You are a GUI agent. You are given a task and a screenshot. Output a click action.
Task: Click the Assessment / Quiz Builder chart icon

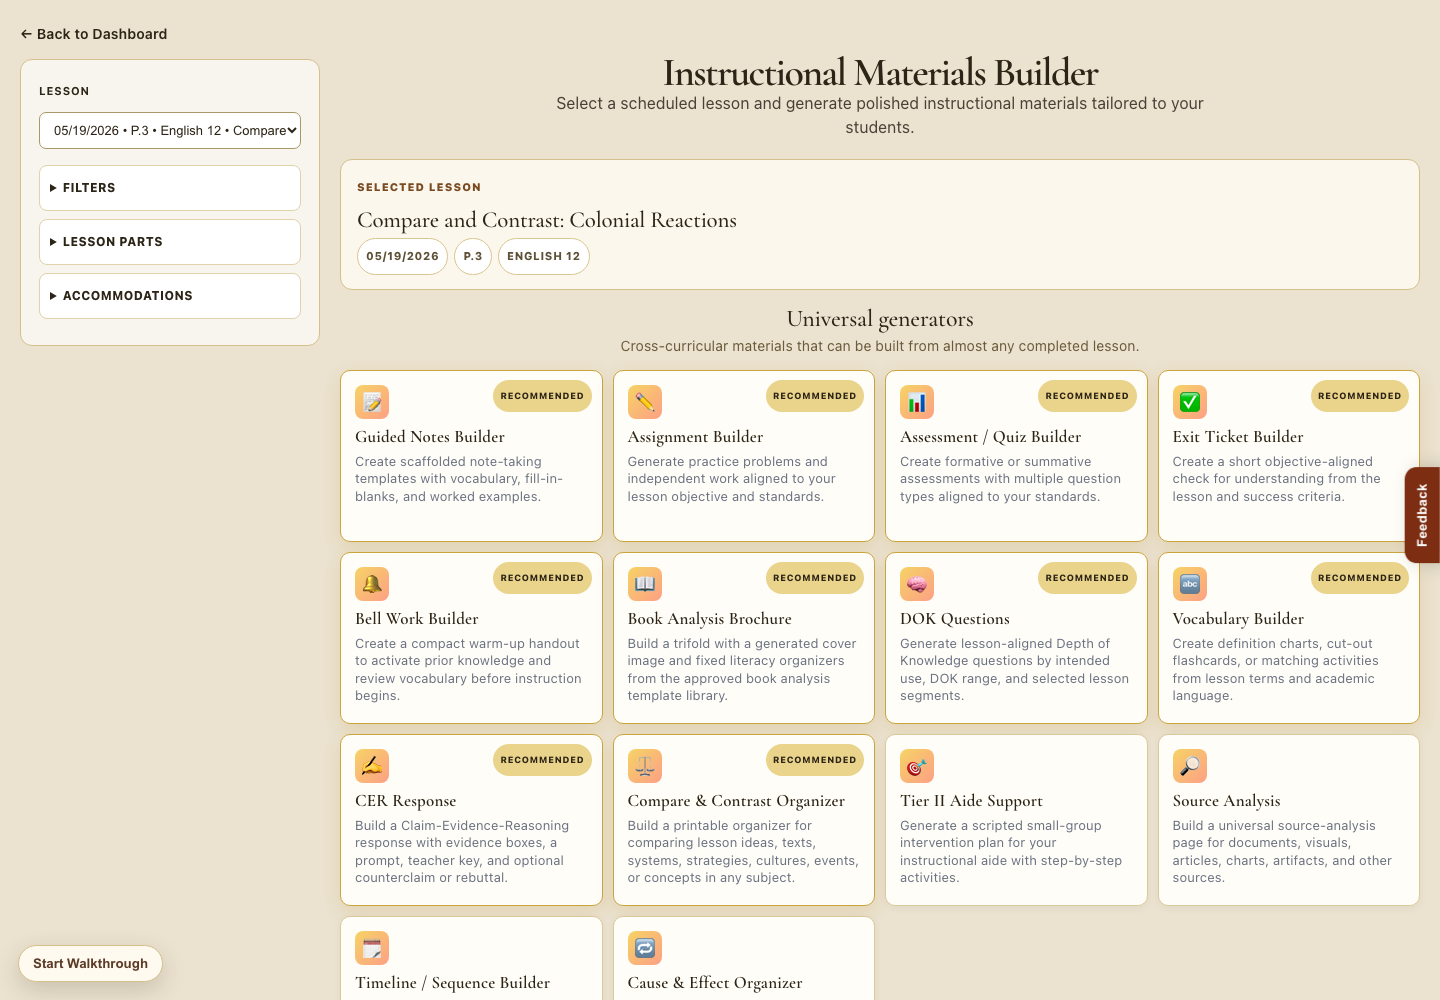pyautogui.click(x=917, y=402)
